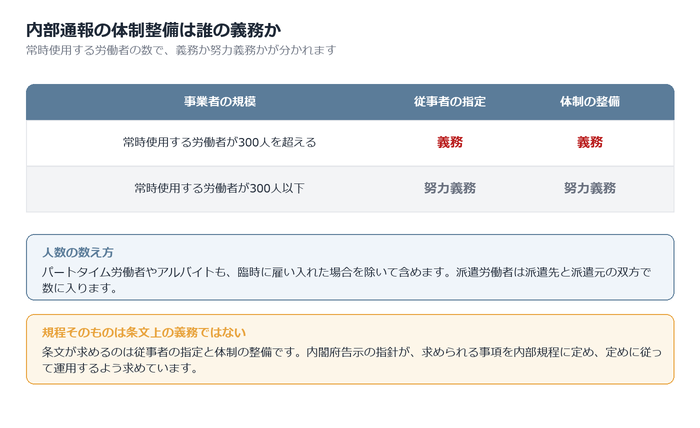Screen dimensions: 700x428
Task: Click red 義務 under 従事者の指定
Action: [450, 142]
